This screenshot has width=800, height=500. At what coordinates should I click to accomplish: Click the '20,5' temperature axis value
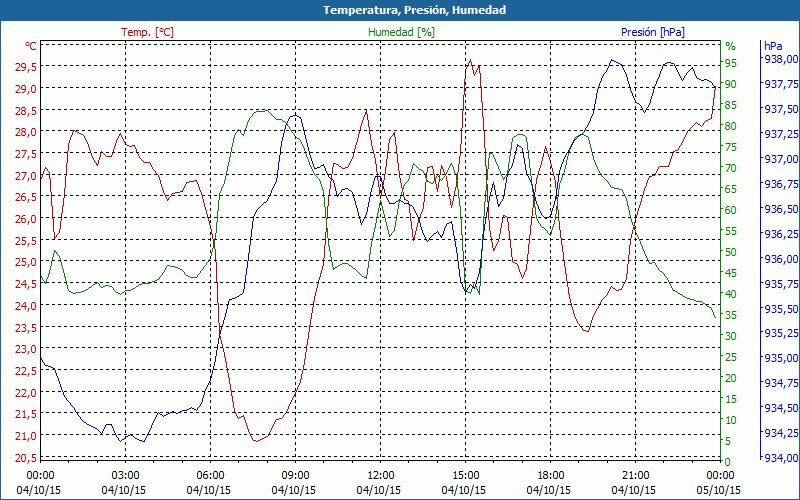click(24, 458)
